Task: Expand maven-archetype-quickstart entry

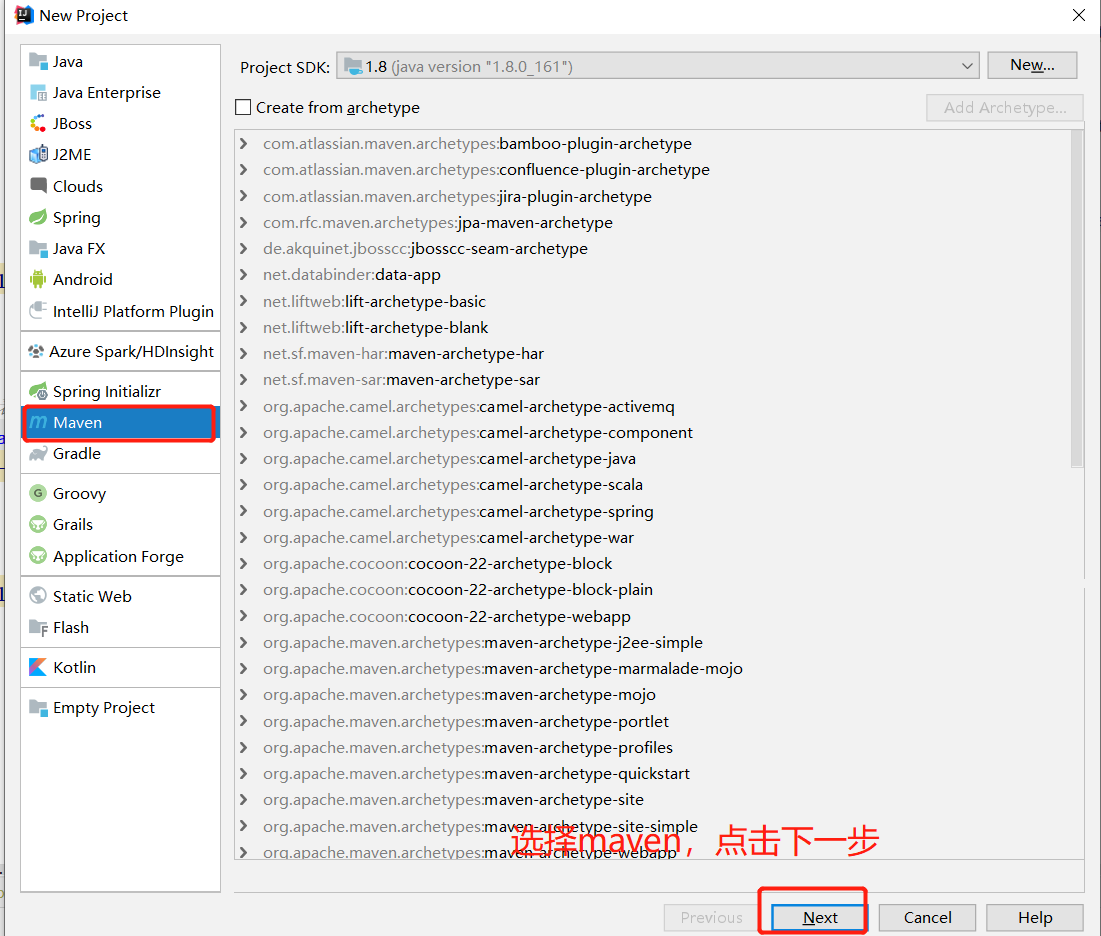Action: [244, 773]
